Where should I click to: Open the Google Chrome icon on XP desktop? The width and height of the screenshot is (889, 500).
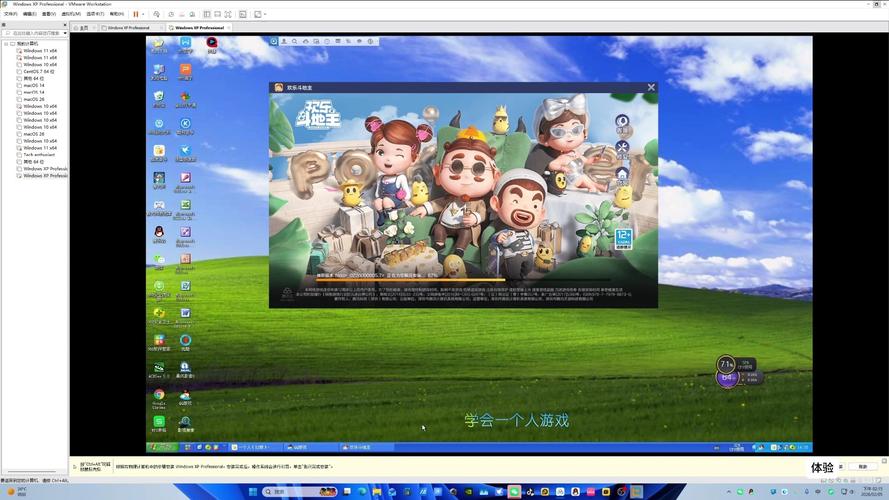pos(159,396)
